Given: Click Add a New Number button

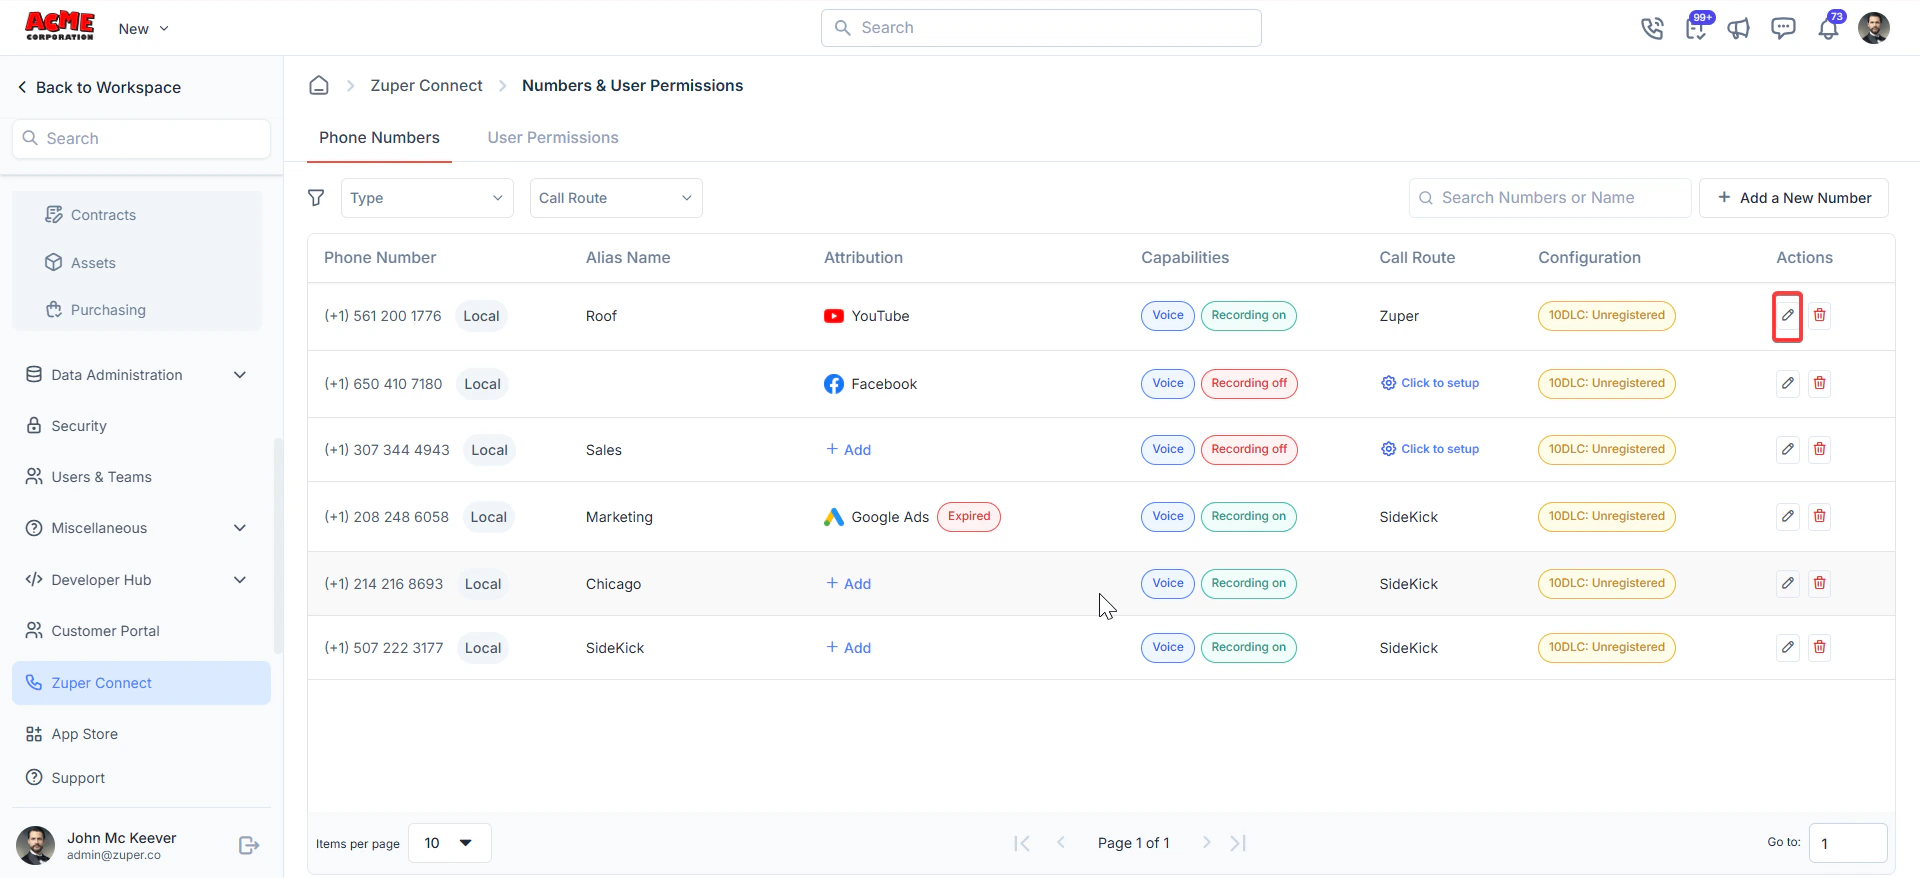Looking at the screenshot, I should [x=1794, y=198].
